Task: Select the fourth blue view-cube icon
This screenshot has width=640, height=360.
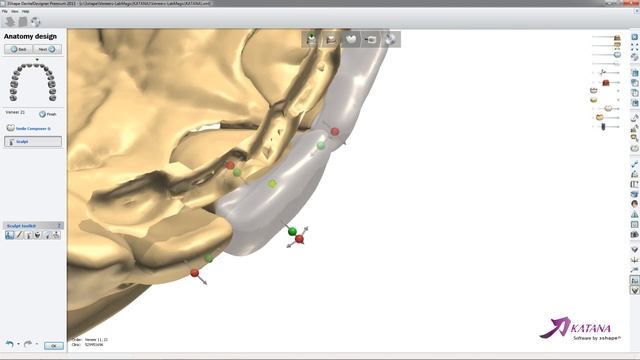Action: [635, 103]
